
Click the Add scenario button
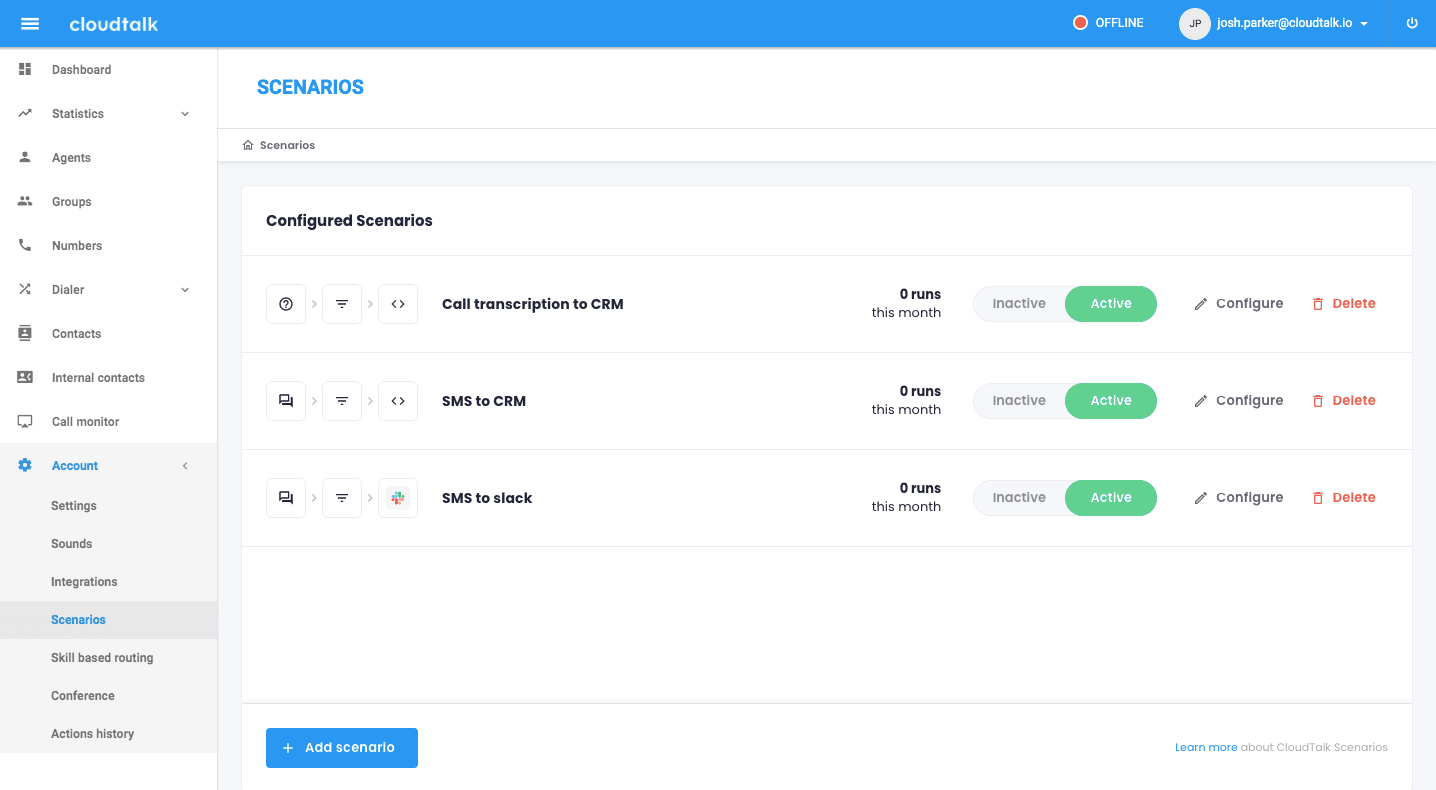(341, 747)
